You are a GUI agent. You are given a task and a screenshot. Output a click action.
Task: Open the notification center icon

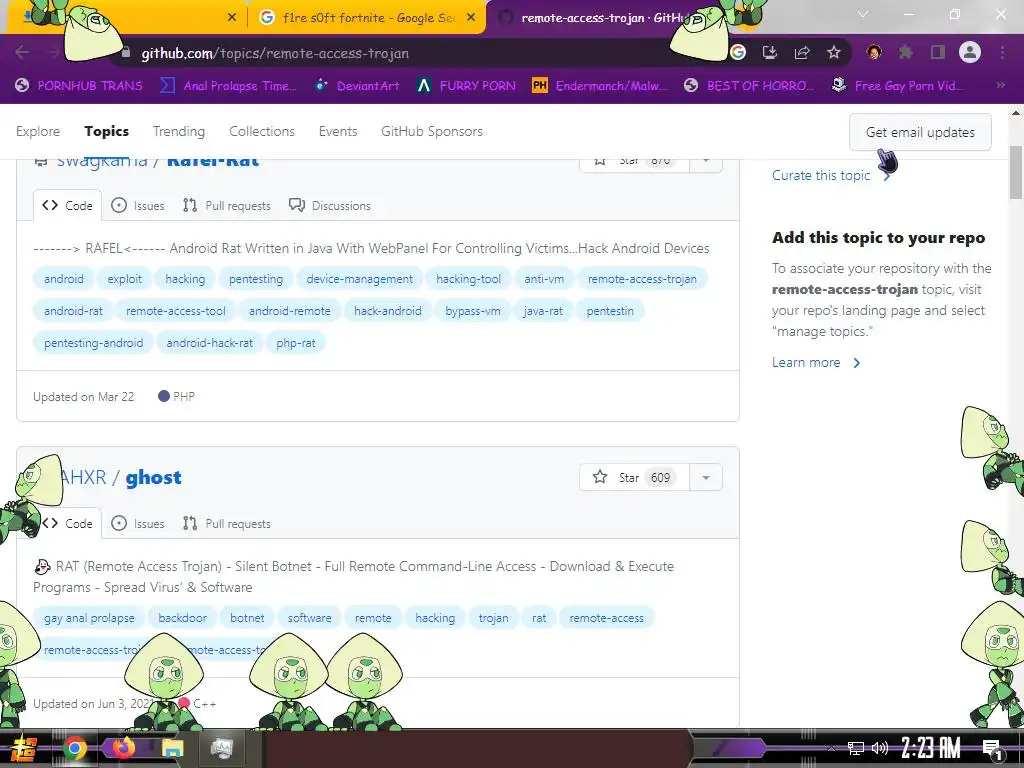pos(993,749)
